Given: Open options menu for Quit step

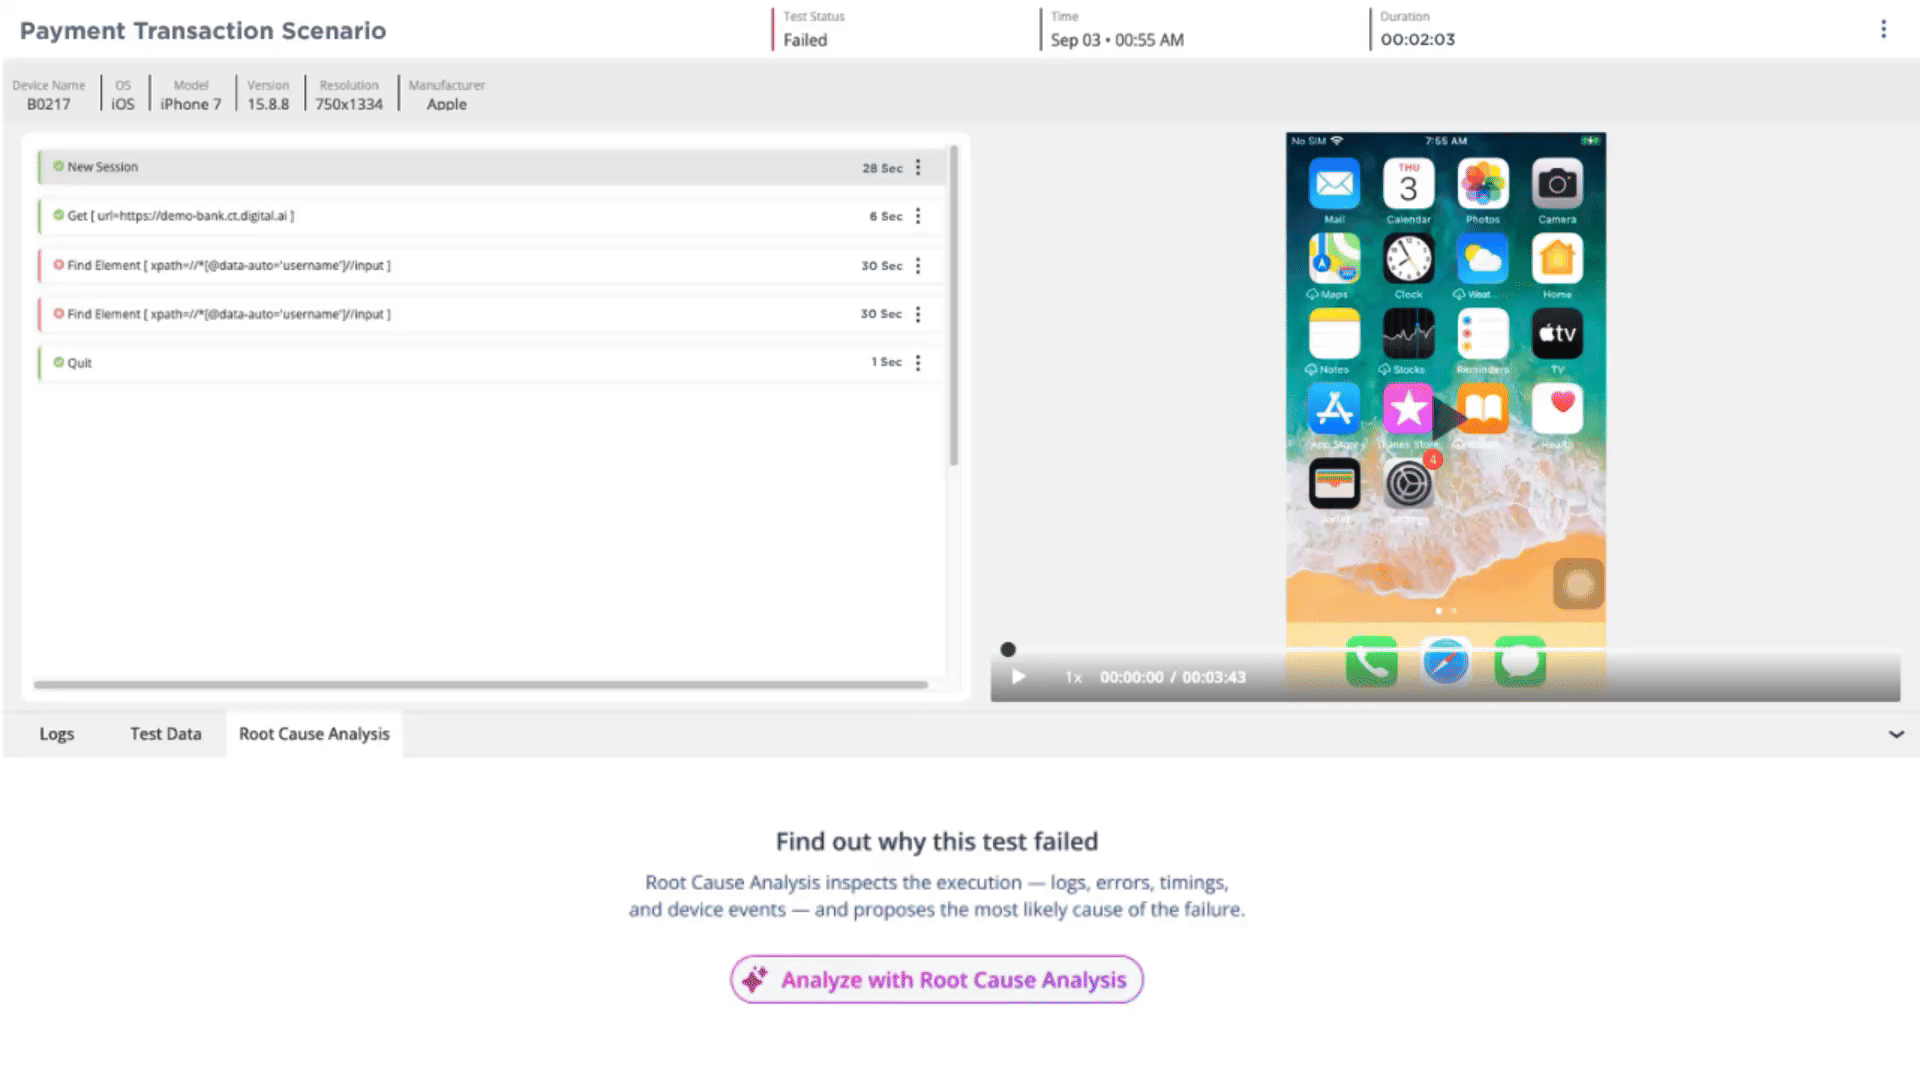Looking at the screenshot, I should (918, 362).
